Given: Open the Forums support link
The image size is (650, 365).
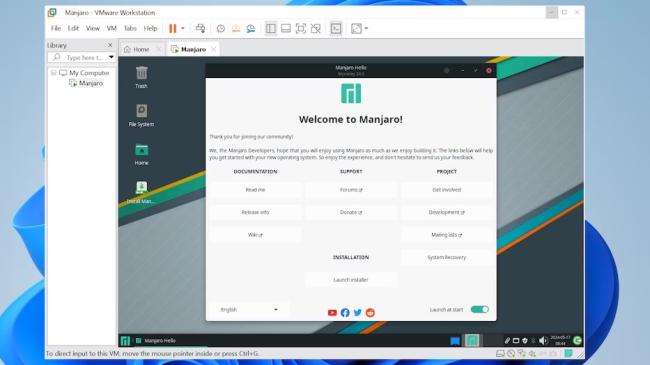Looking at the screenshot, I should tap(351, 190).
